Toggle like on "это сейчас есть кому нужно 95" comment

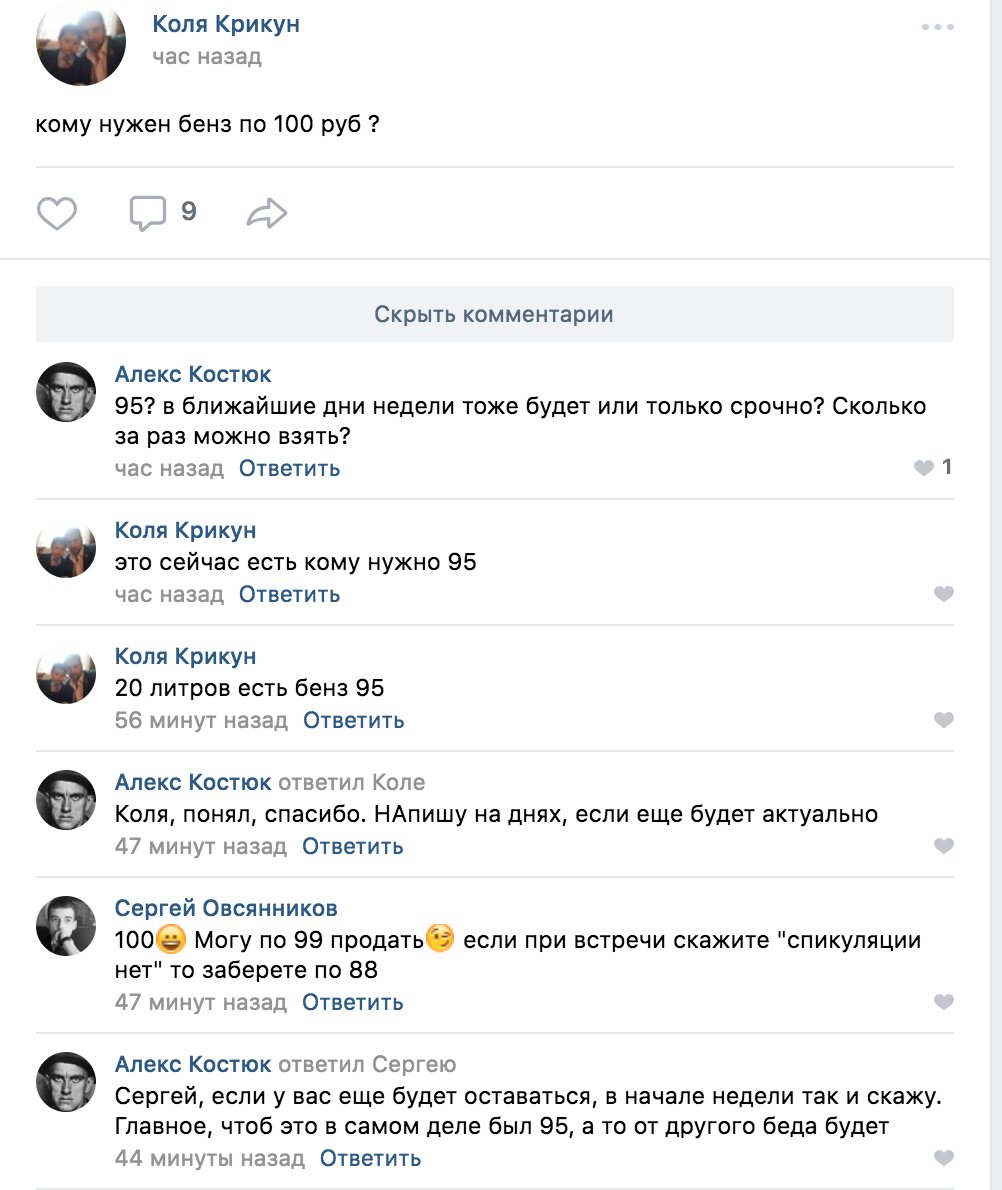(943, 593)
